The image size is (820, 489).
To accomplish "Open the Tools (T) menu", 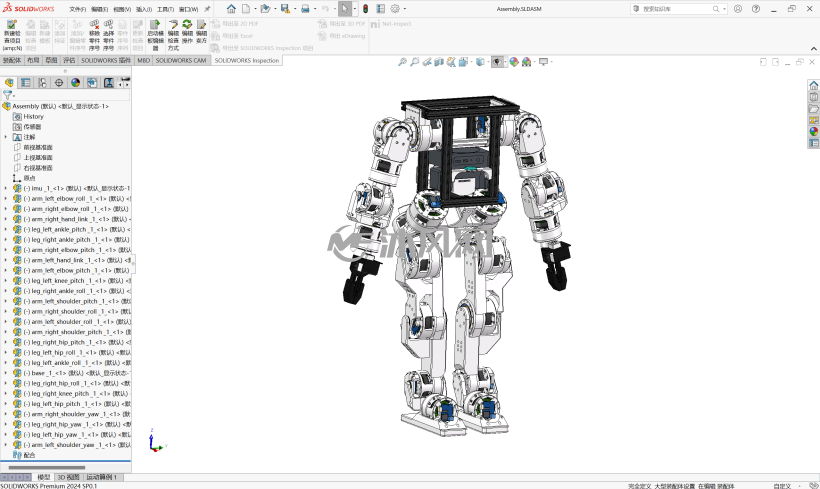I will 165,9.
